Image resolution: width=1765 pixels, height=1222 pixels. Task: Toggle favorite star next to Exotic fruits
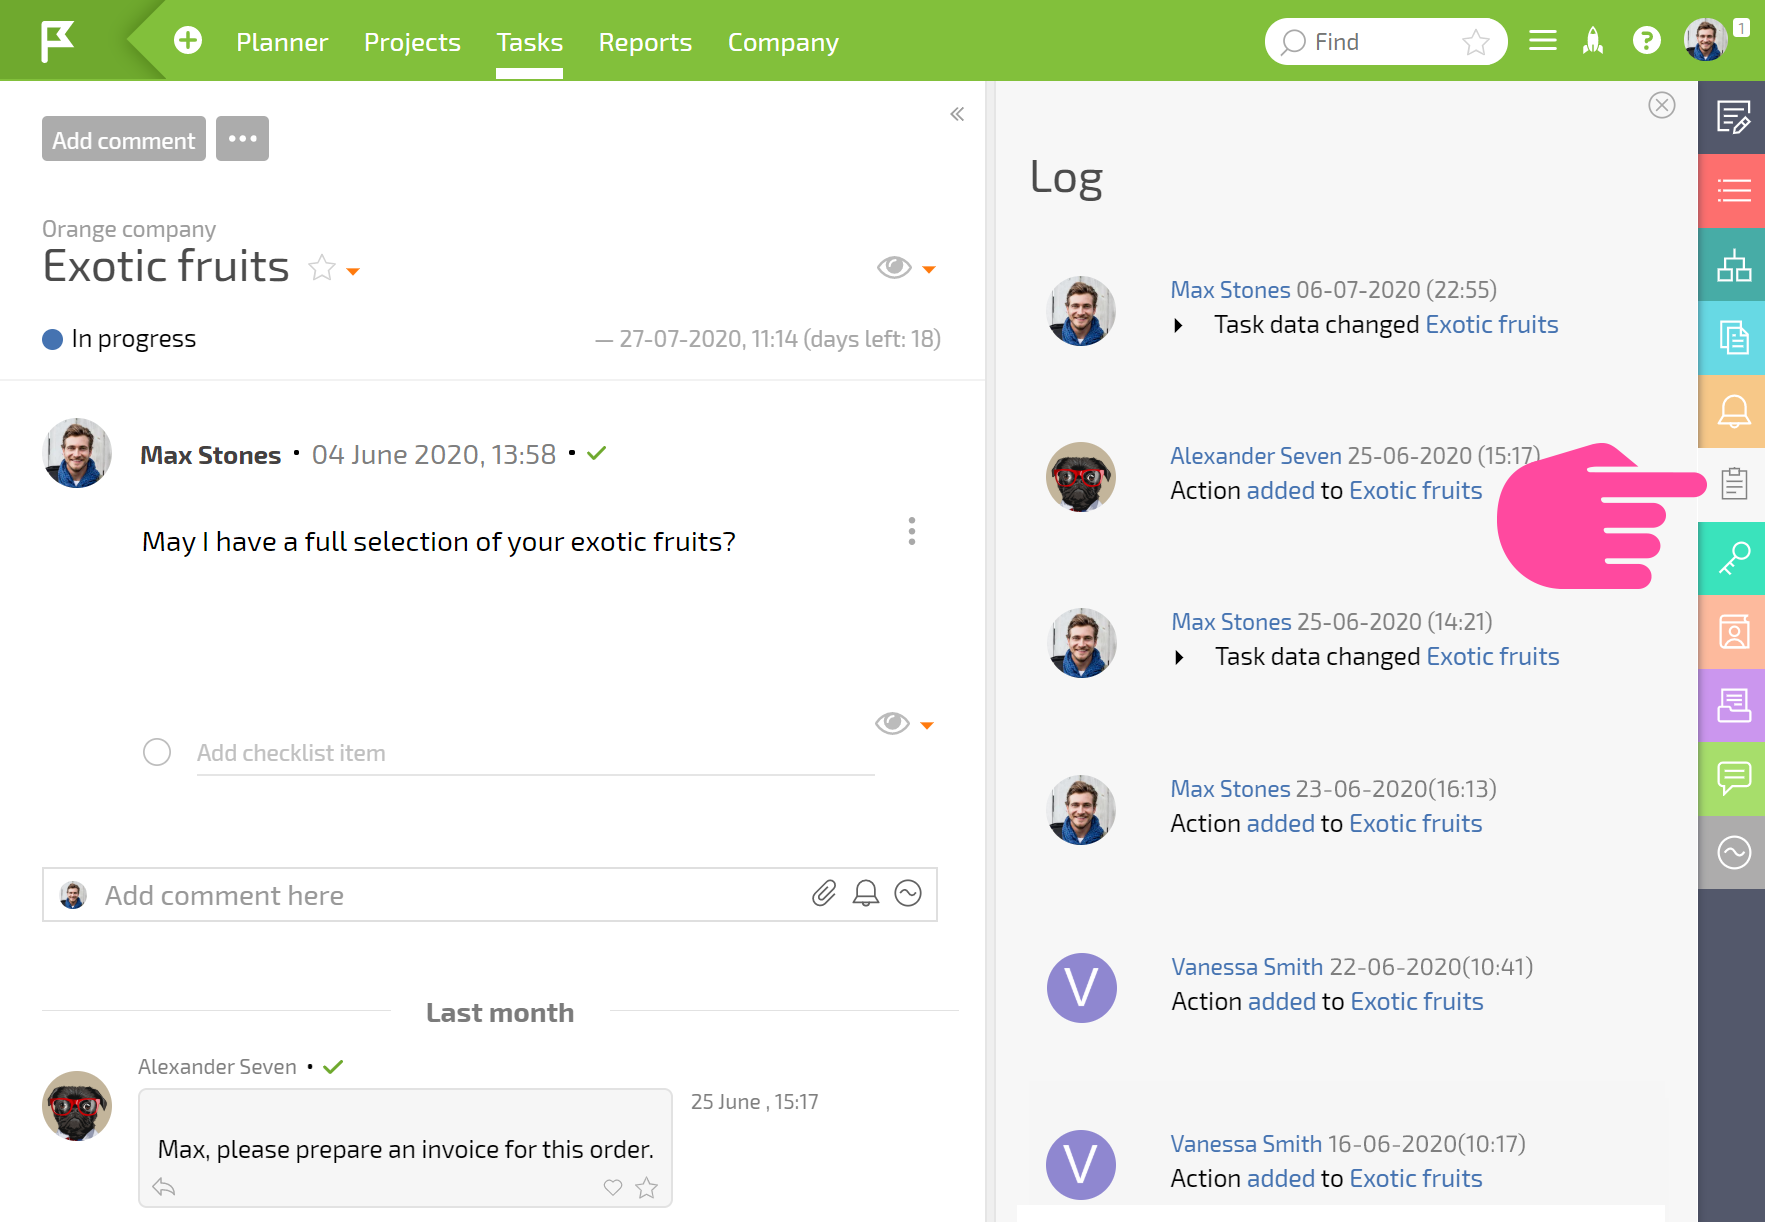(x=322, y=268)
